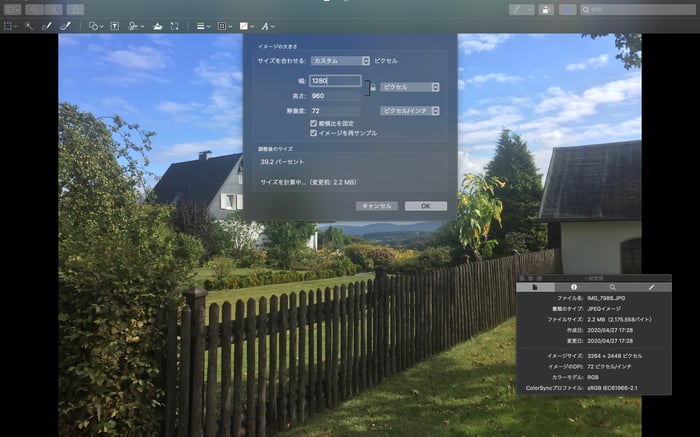Open the Adjust Color tool
The image size is (700, 437).
(x=157, y=26)
